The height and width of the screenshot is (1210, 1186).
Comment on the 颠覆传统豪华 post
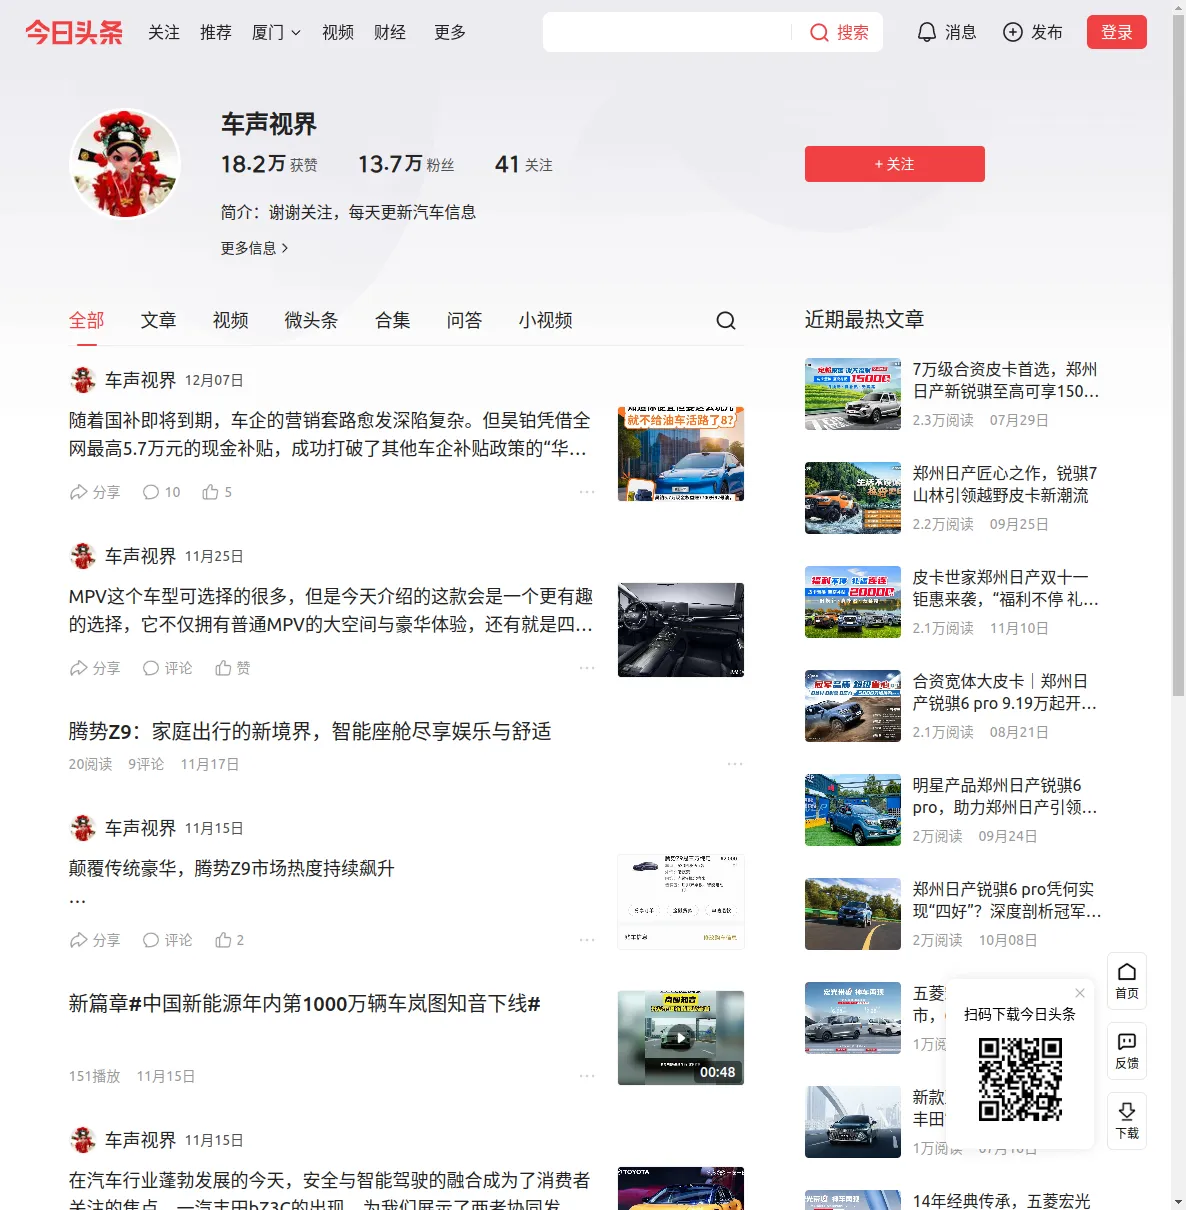167,940
